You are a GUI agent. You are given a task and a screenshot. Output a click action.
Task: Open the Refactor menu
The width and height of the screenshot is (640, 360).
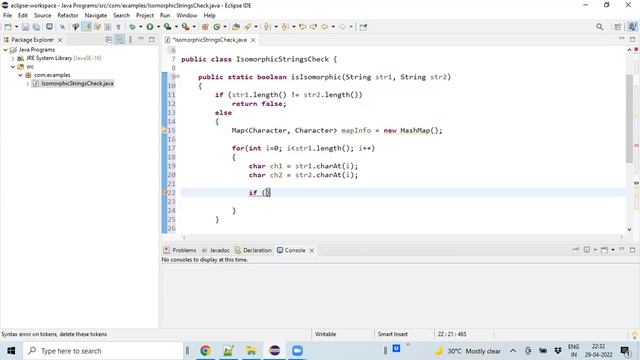click(68, 16)
